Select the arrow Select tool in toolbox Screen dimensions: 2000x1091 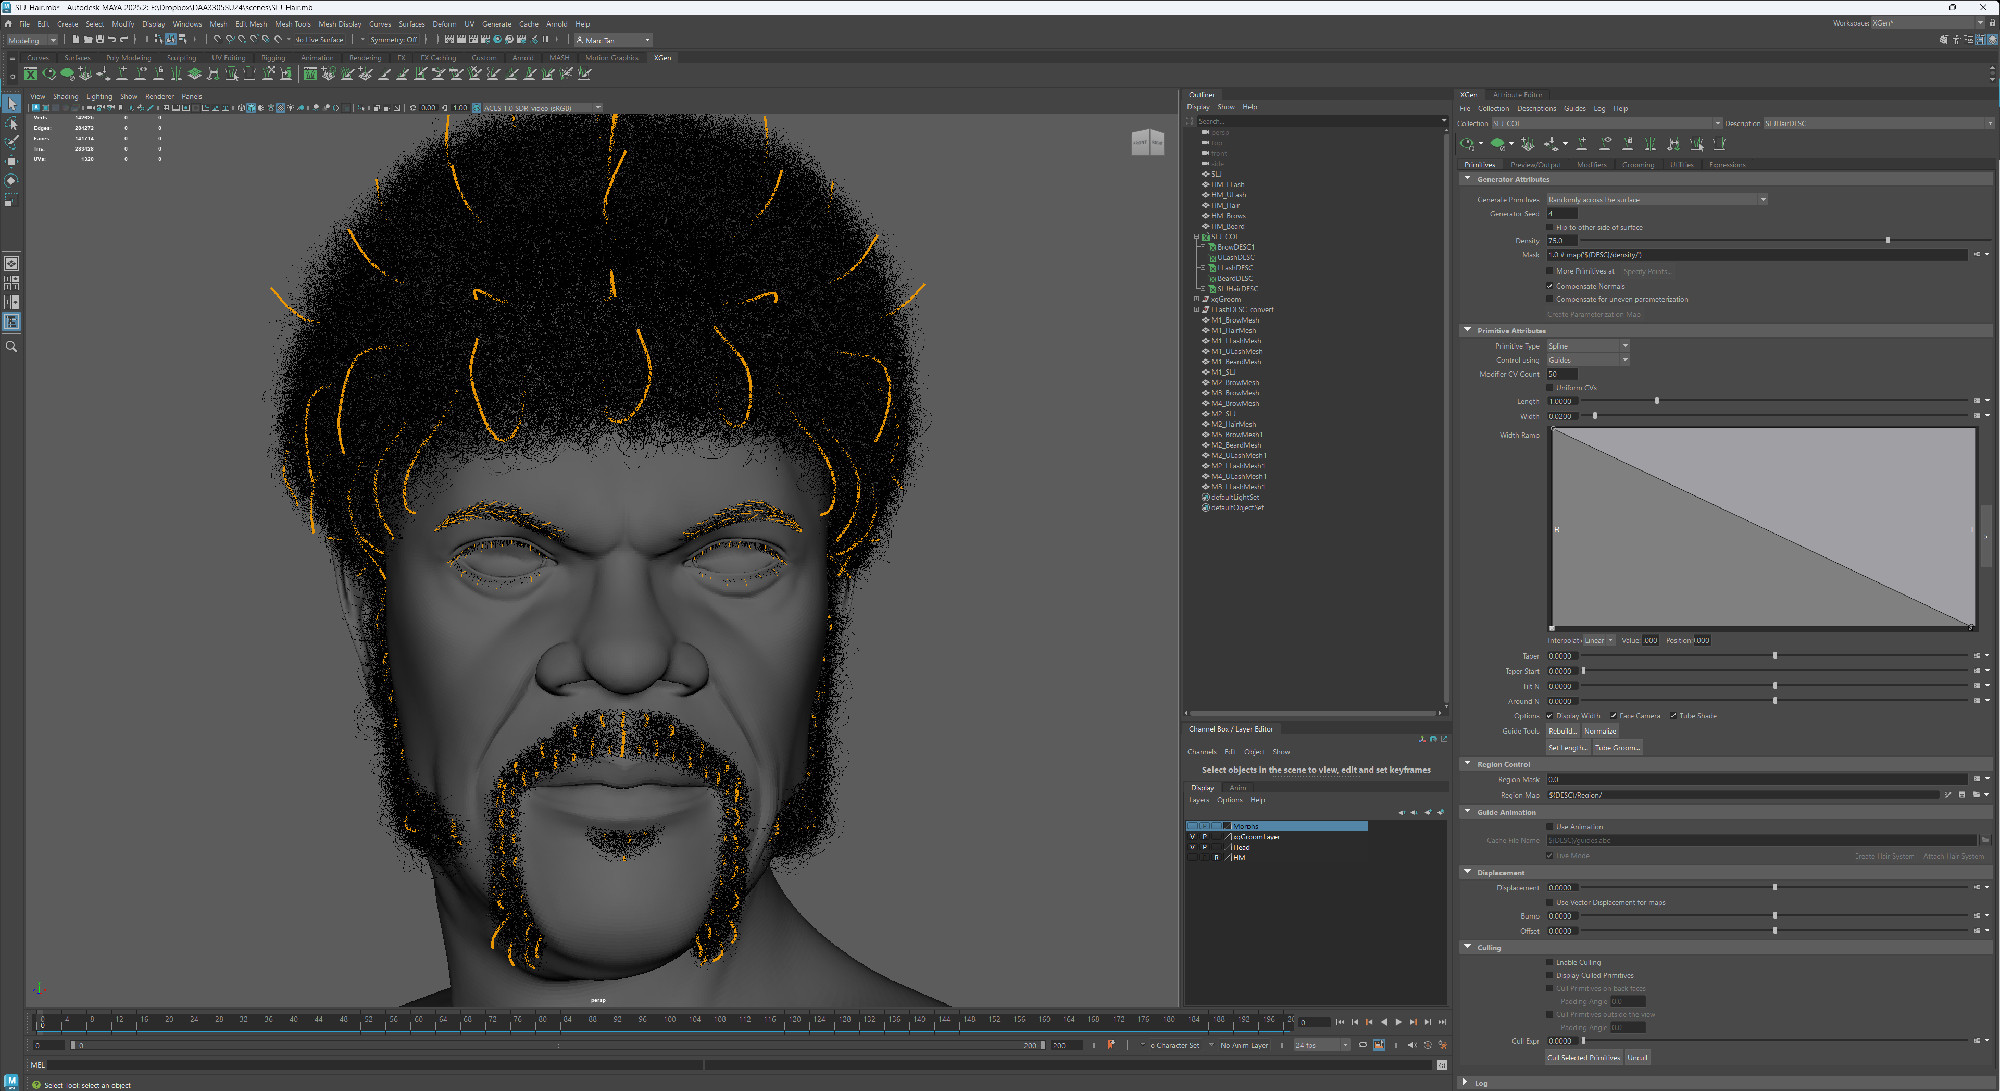[11, 104]
